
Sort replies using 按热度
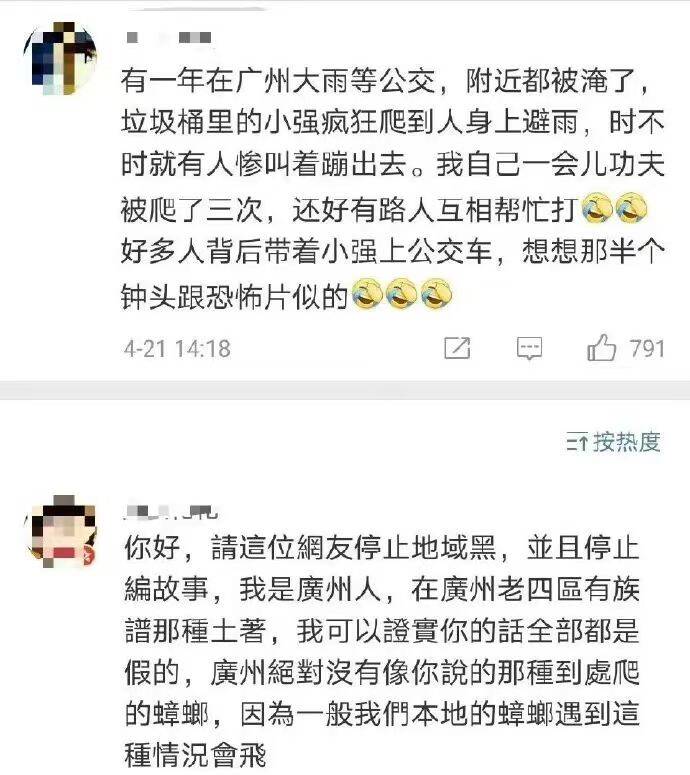627,441
